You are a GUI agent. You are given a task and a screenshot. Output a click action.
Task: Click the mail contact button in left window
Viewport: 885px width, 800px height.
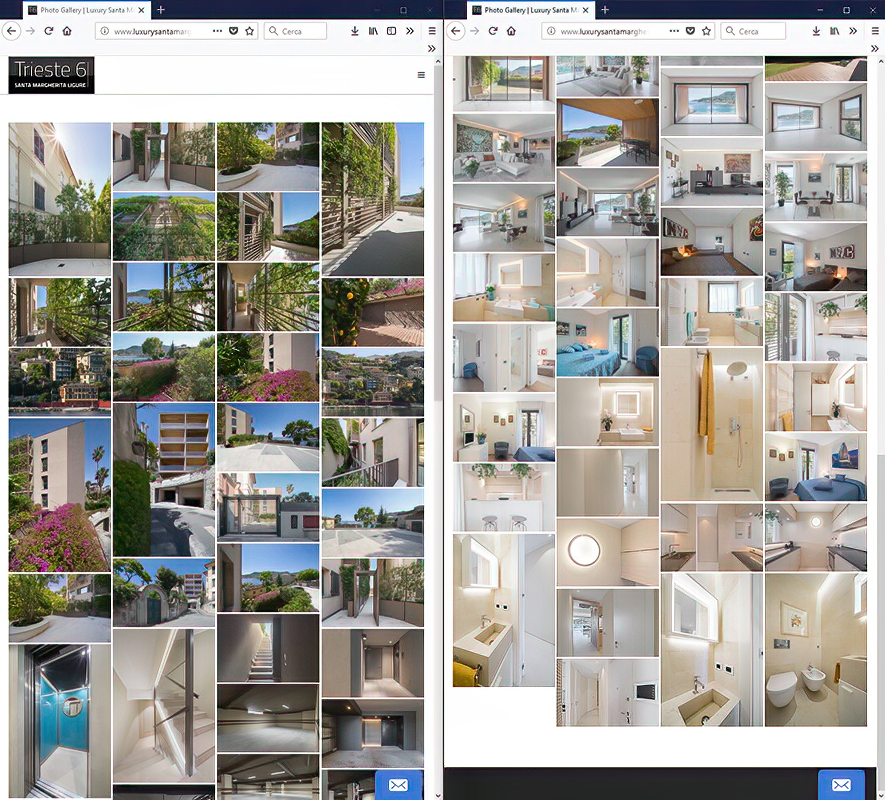tap(399, 785)
